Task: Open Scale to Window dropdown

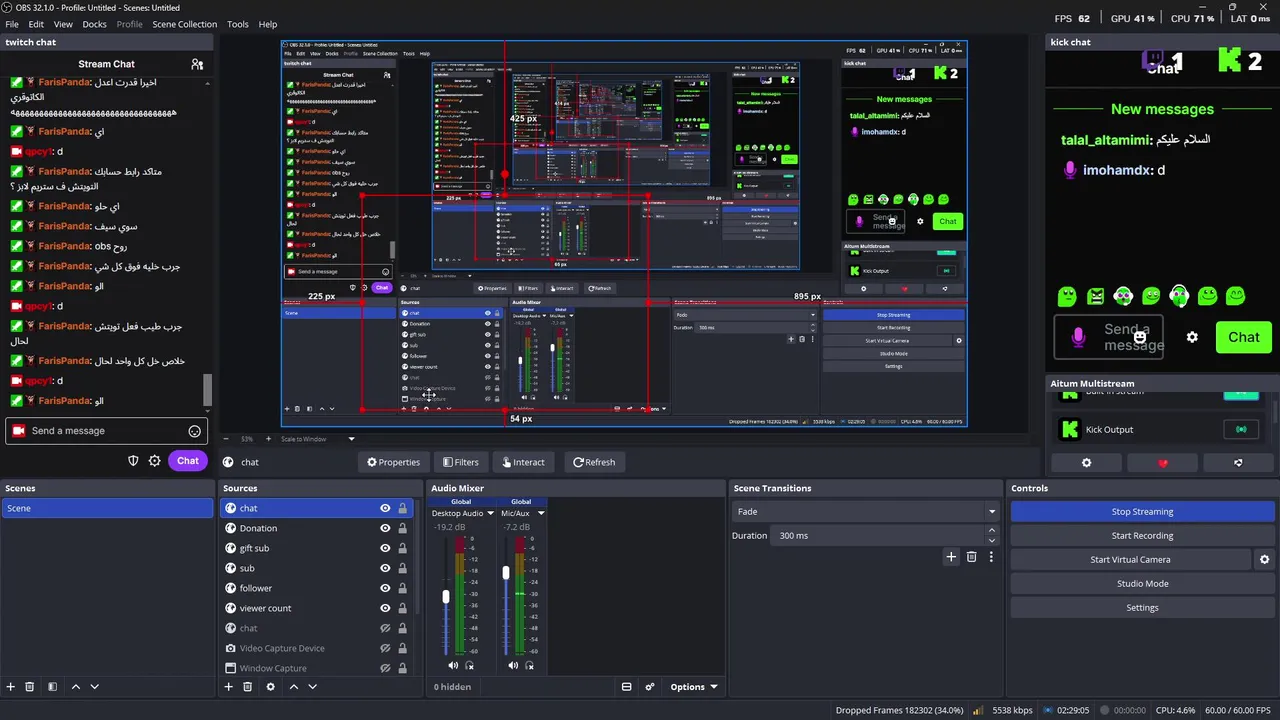Action: 318,439
